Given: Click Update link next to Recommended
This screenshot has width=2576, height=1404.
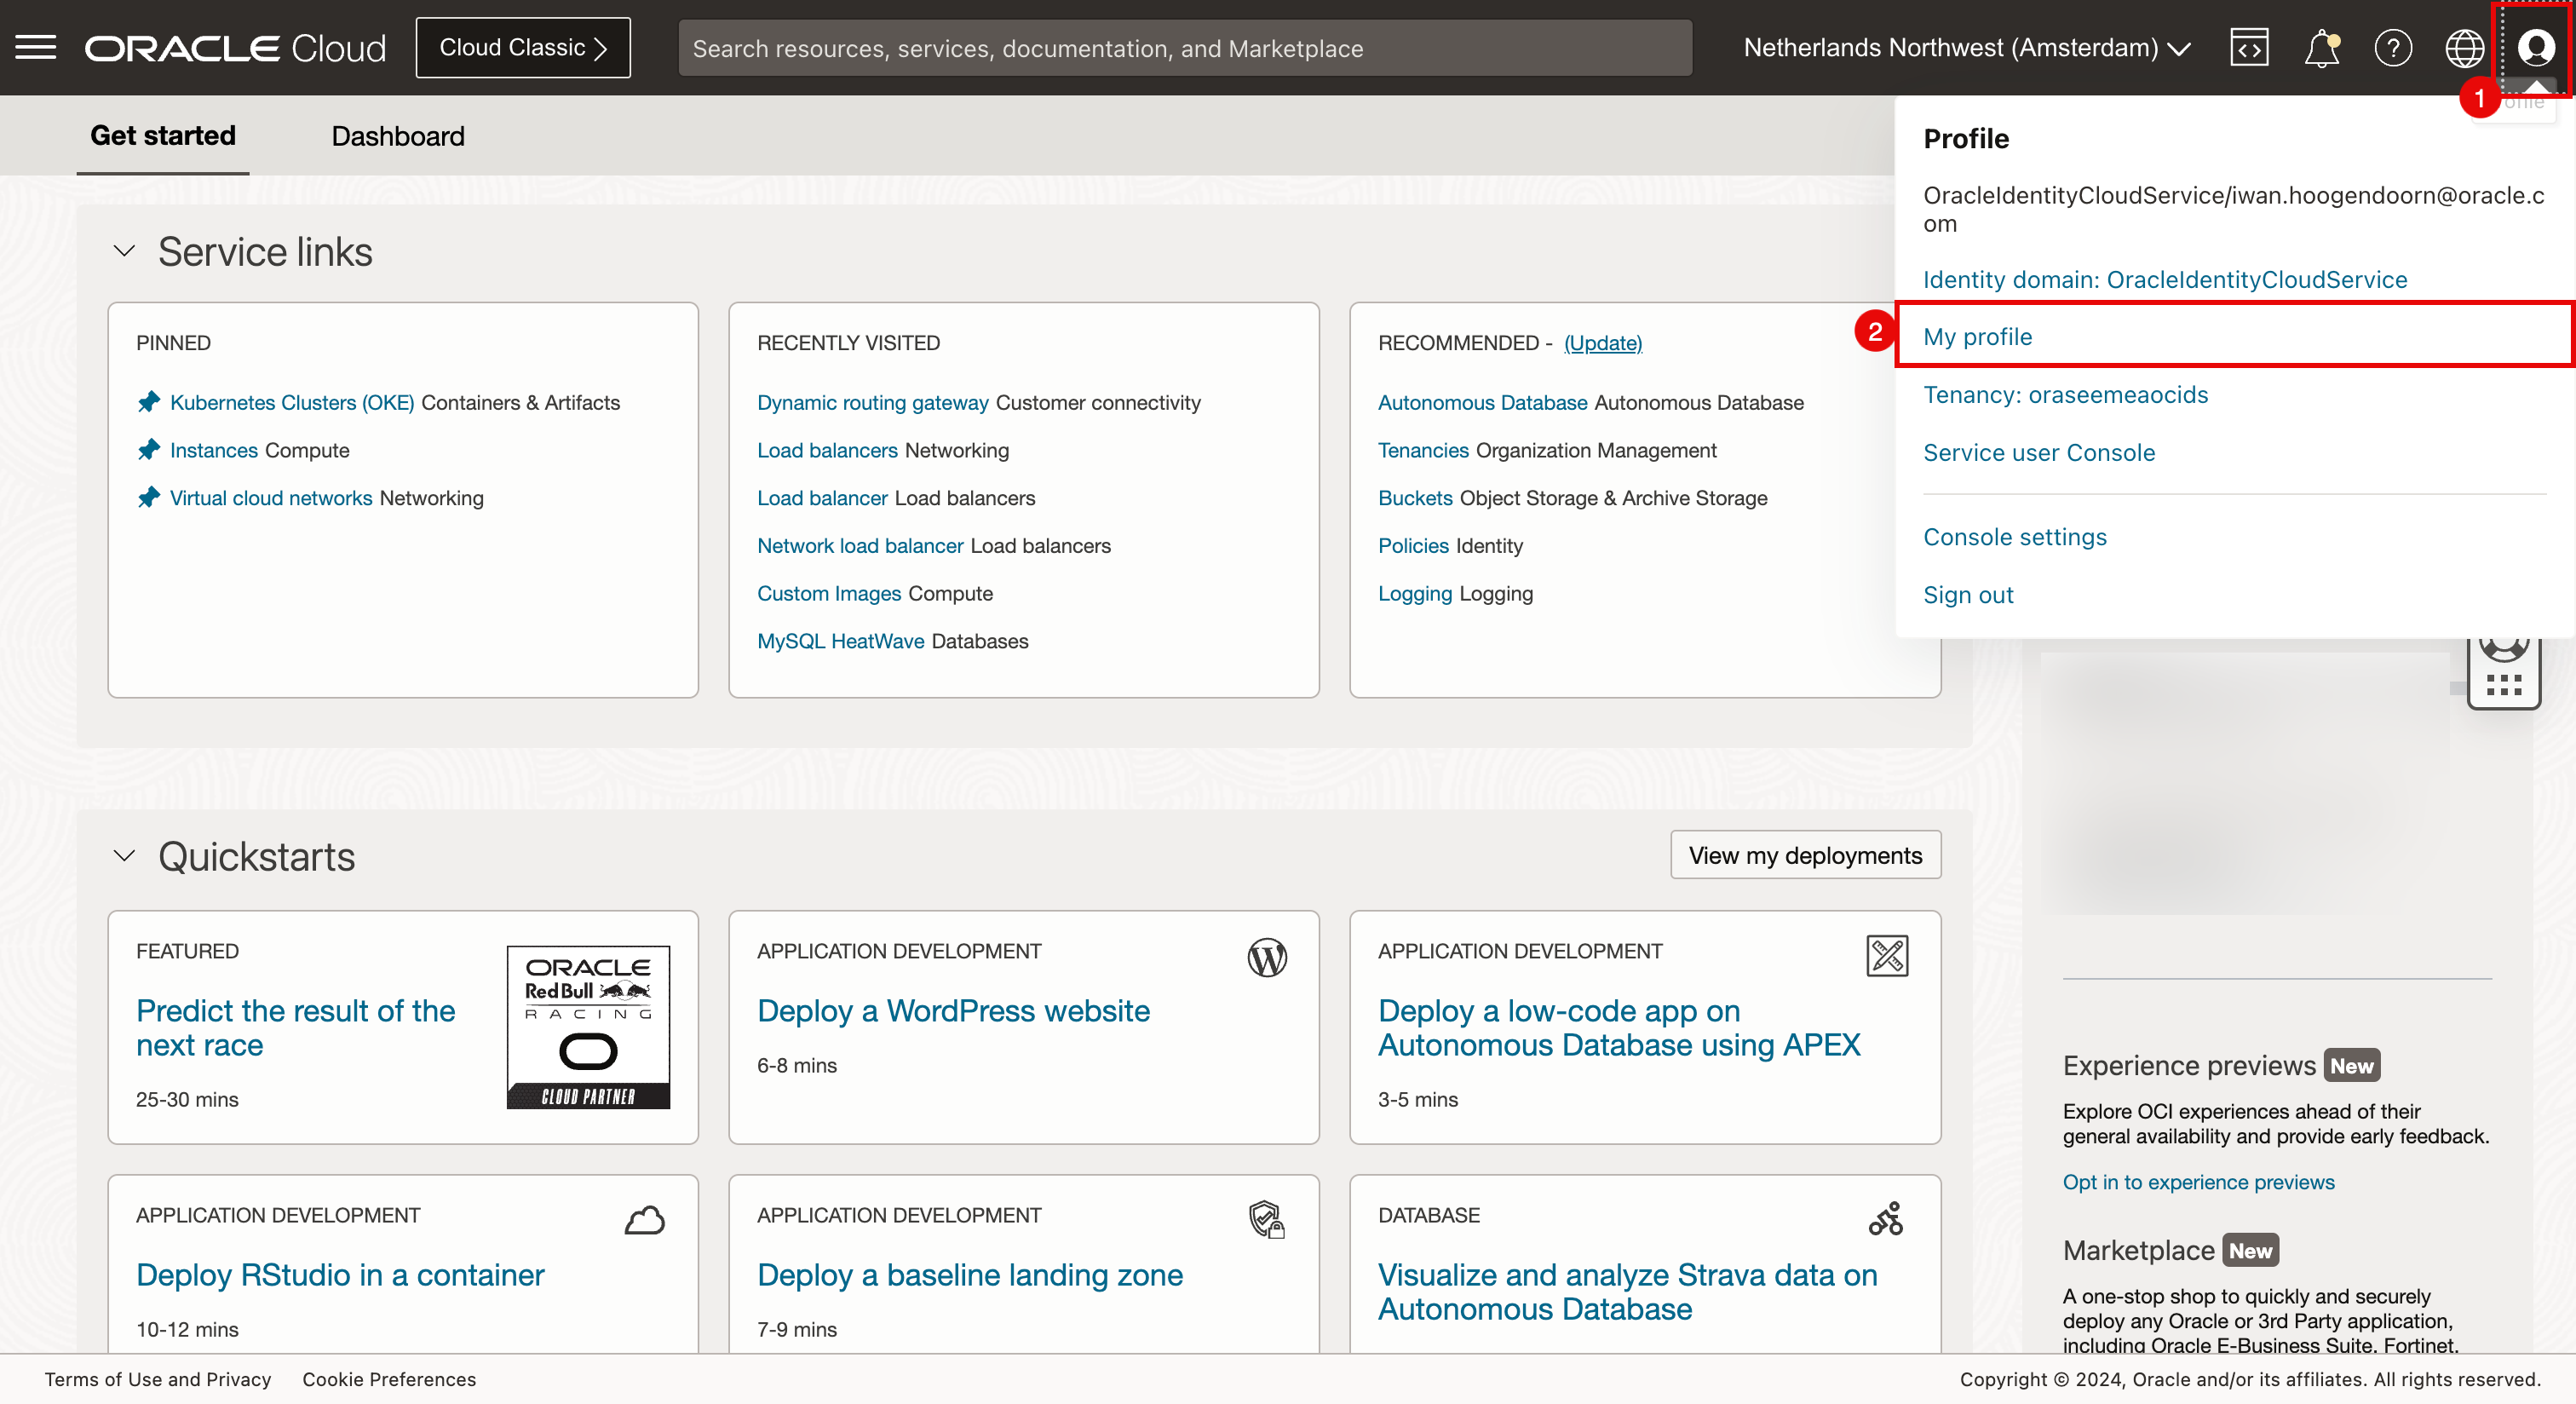Looking at the screenshot, I should point(1602,343).
